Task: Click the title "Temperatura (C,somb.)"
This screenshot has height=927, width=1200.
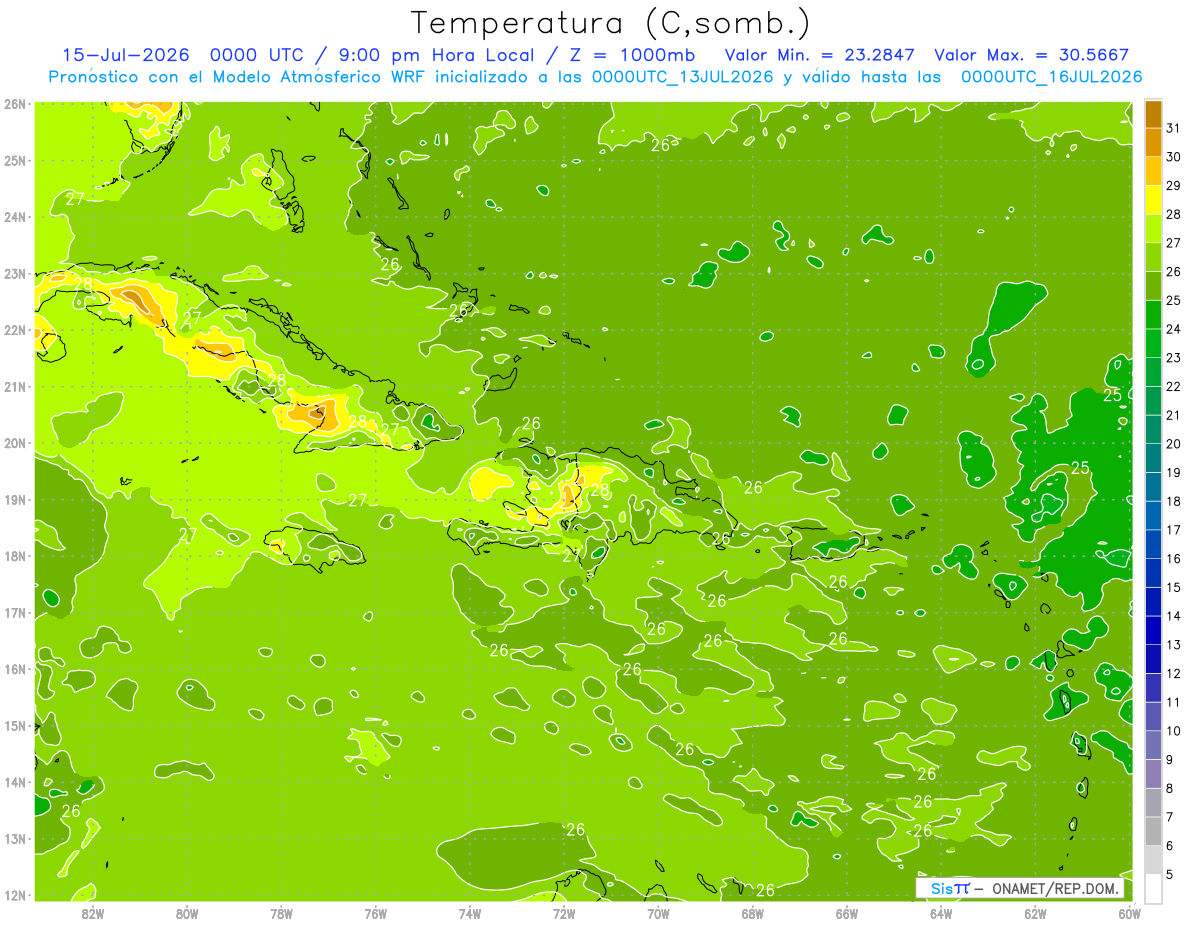Action: pyautogui.click(x=611, y=23)
